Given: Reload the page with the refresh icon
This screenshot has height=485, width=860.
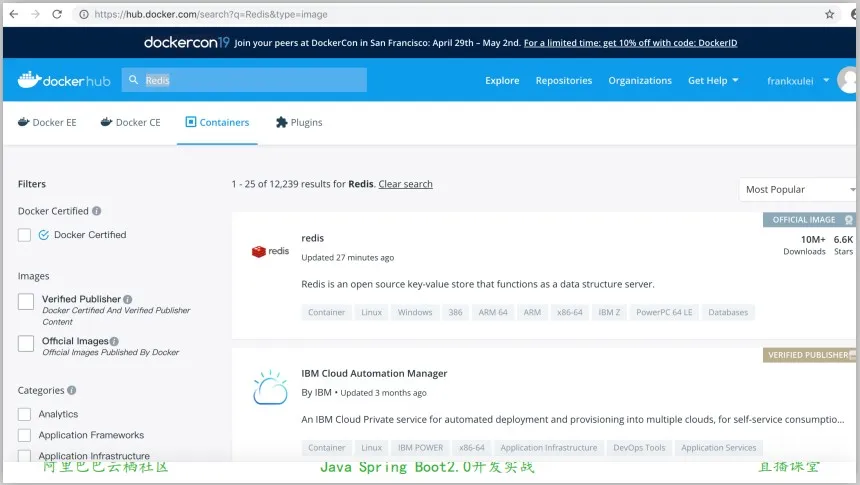Looking at the screenshot, I should [x=57, y=14].
